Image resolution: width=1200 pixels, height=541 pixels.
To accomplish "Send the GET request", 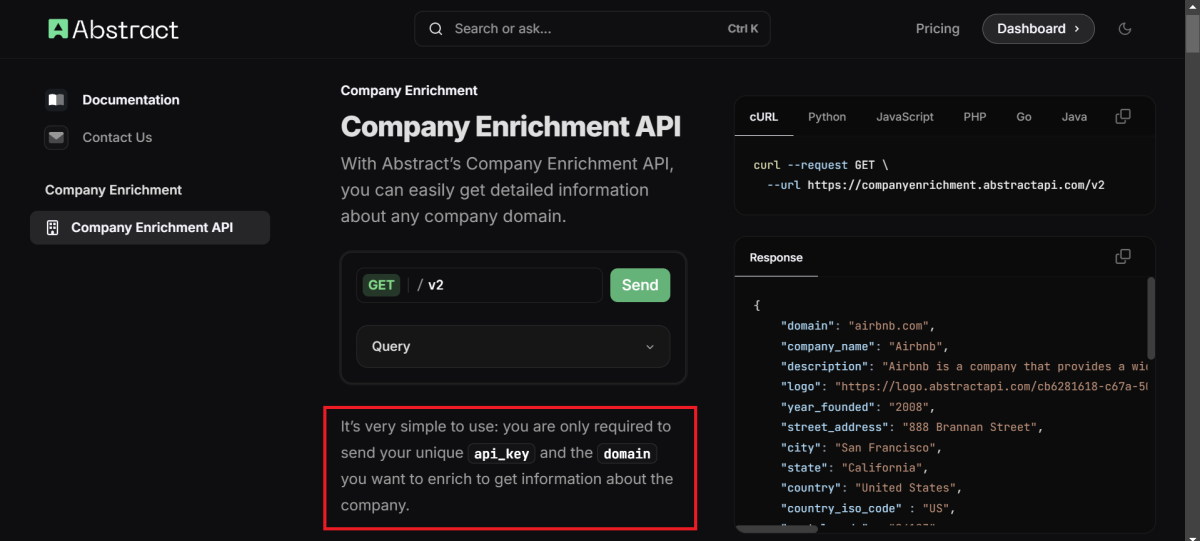I will [640, 285].
